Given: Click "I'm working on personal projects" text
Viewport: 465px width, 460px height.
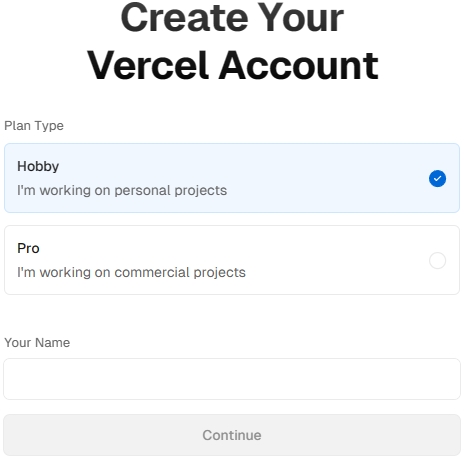Looking at the screenshot, I should pyautogui.click(x=122, y=191).
